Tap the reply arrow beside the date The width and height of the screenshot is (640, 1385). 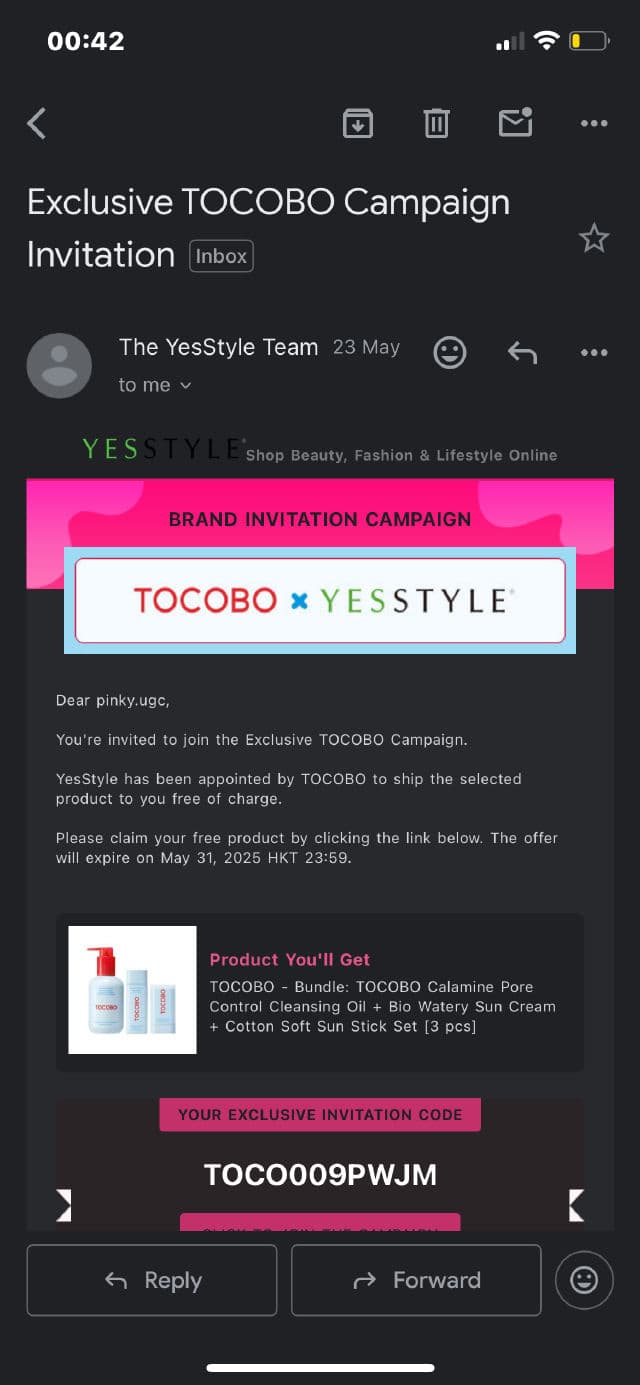(522, 352)
